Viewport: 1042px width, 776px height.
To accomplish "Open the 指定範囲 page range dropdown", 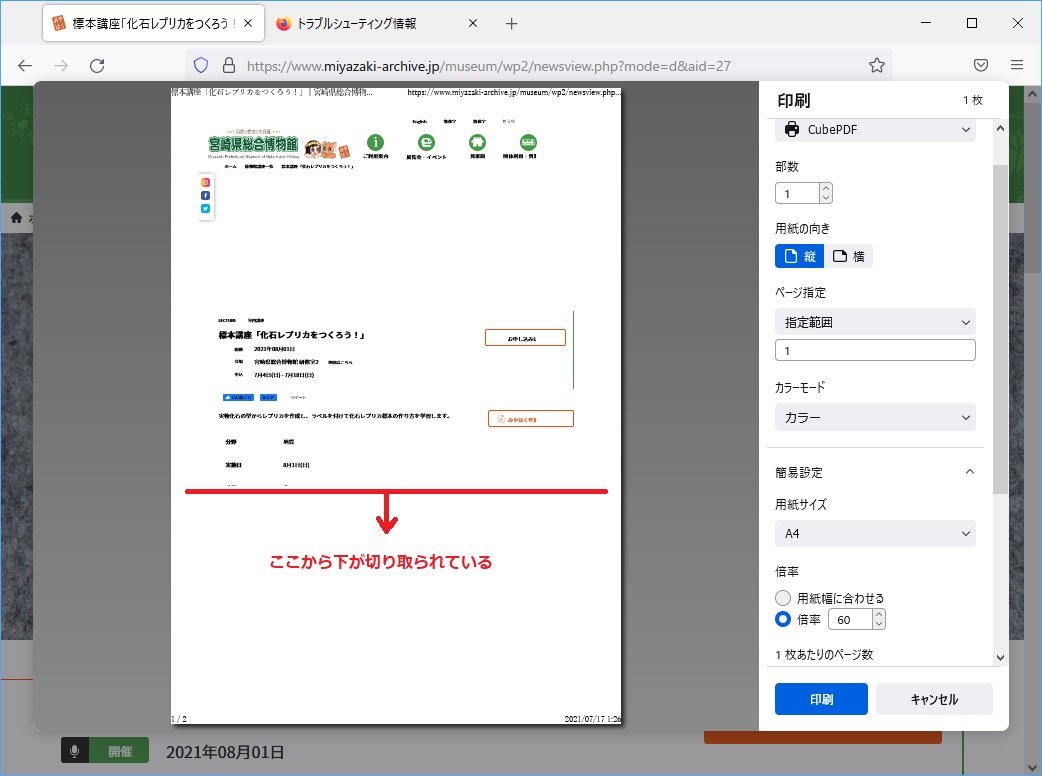I will point(875,322).
